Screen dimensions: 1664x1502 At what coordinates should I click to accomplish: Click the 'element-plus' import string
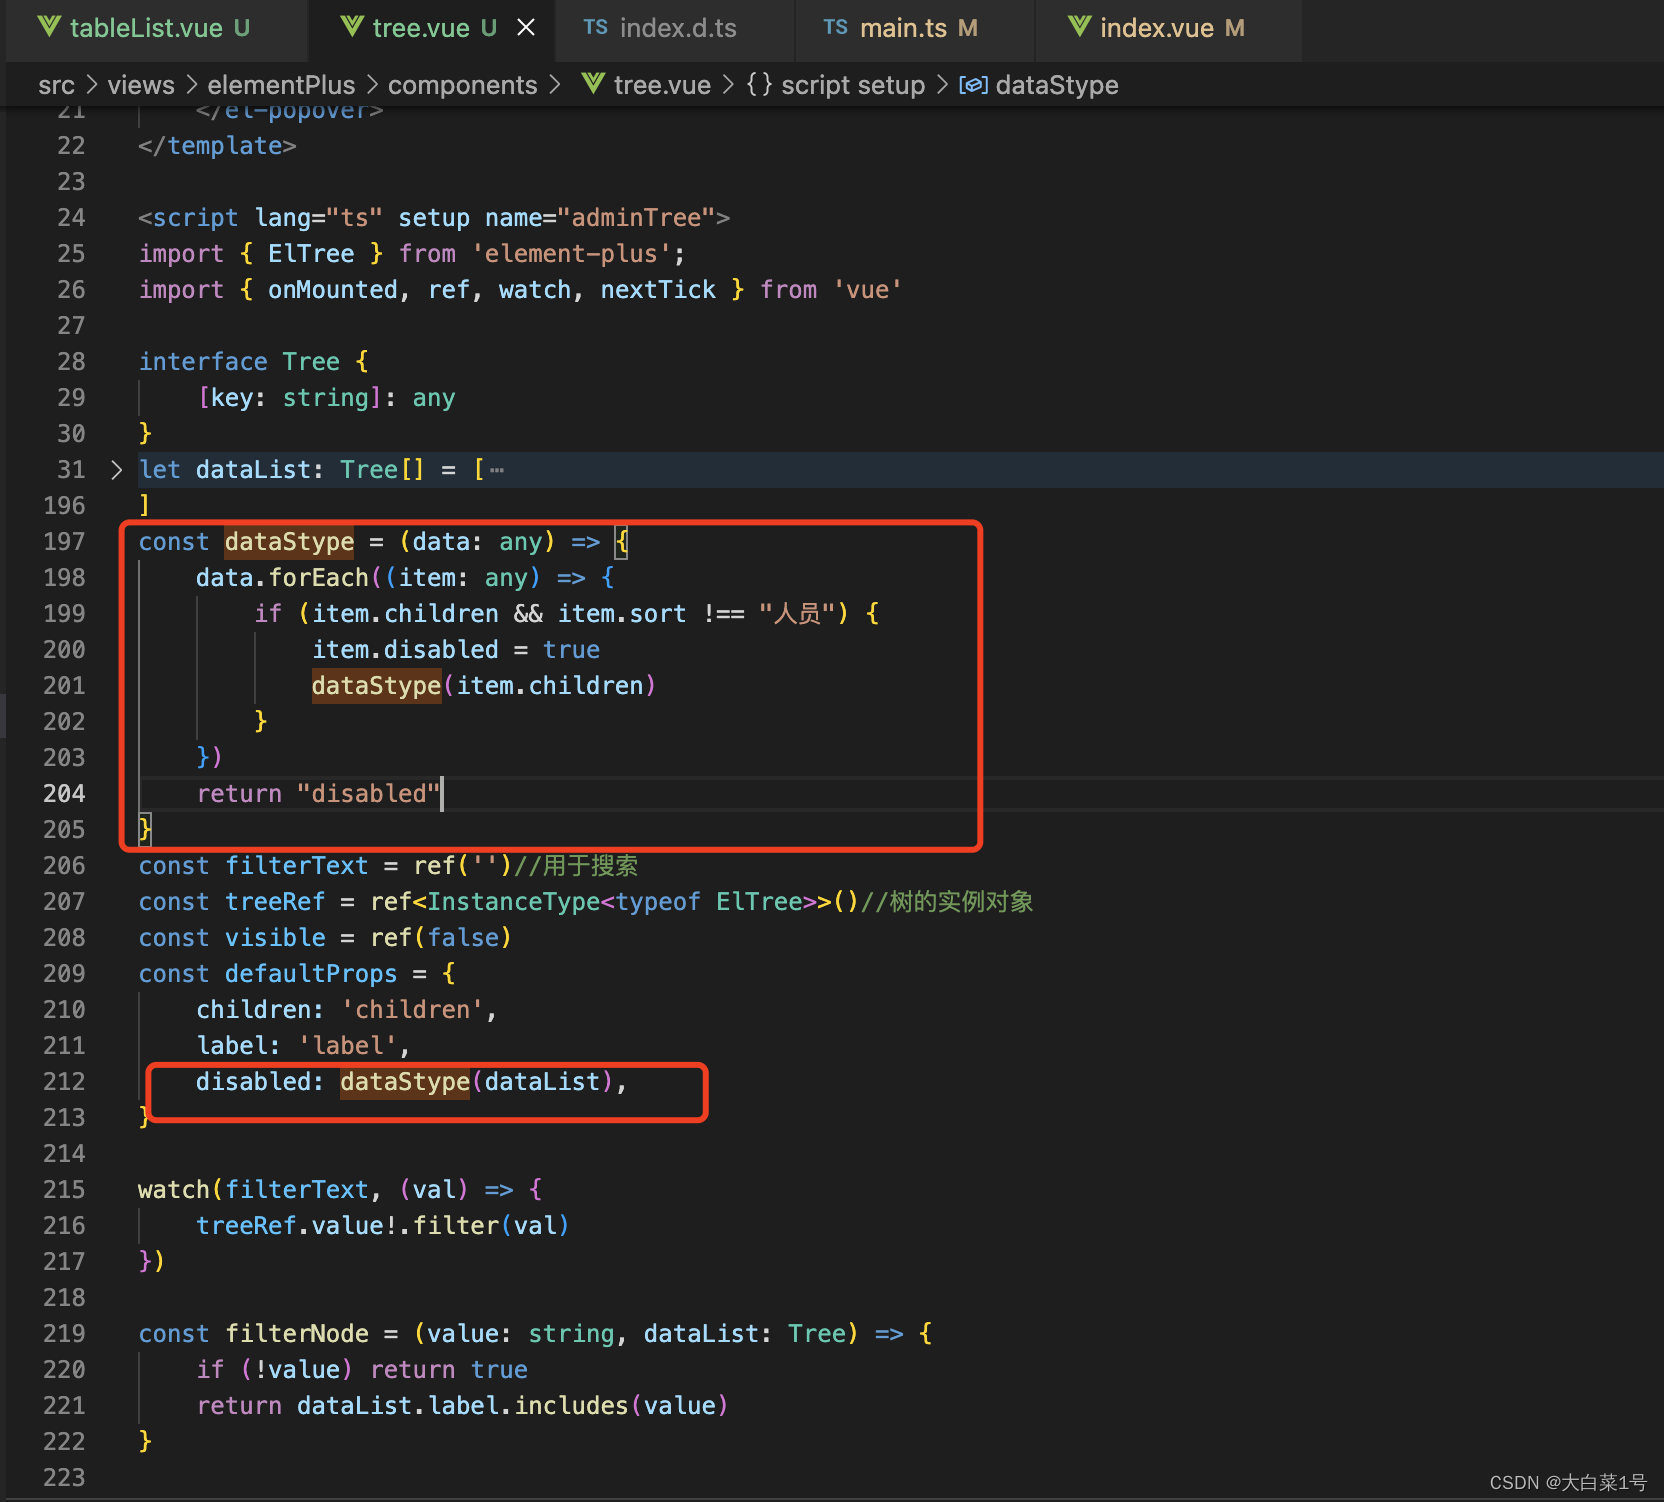tap(571, 254)
